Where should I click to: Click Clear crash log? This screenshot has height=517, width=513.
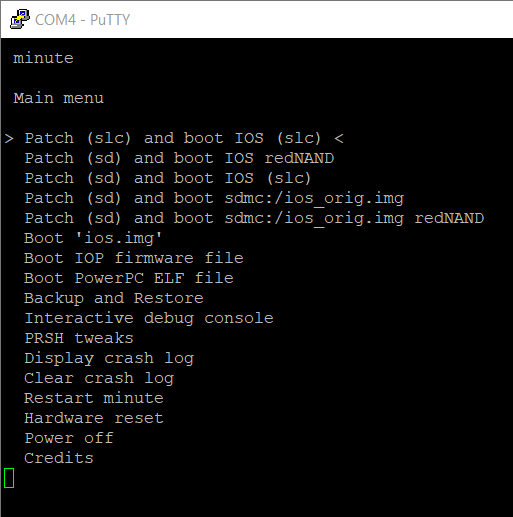click(x=99, y=378)
